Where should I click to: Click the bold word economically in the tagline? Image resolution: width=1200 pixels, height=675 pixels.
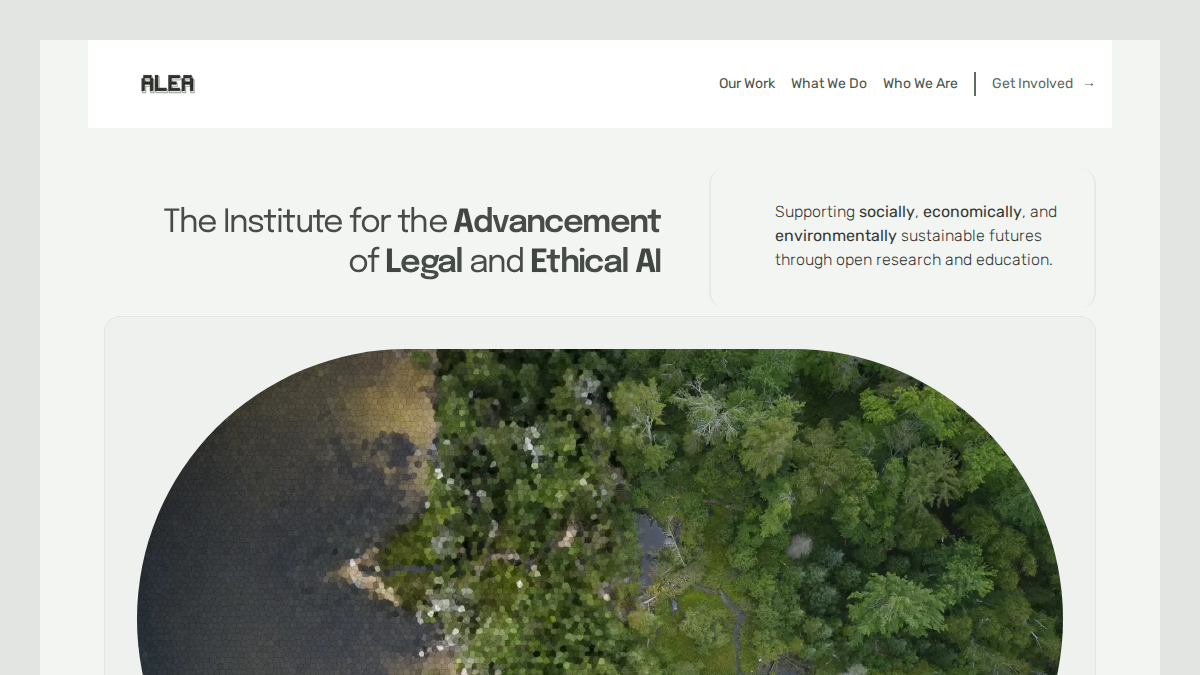[972, 212]
